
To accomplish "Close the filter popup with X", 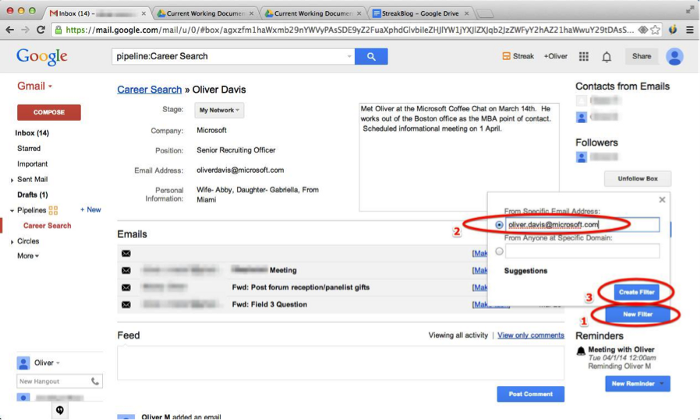I will pos(662,200).
